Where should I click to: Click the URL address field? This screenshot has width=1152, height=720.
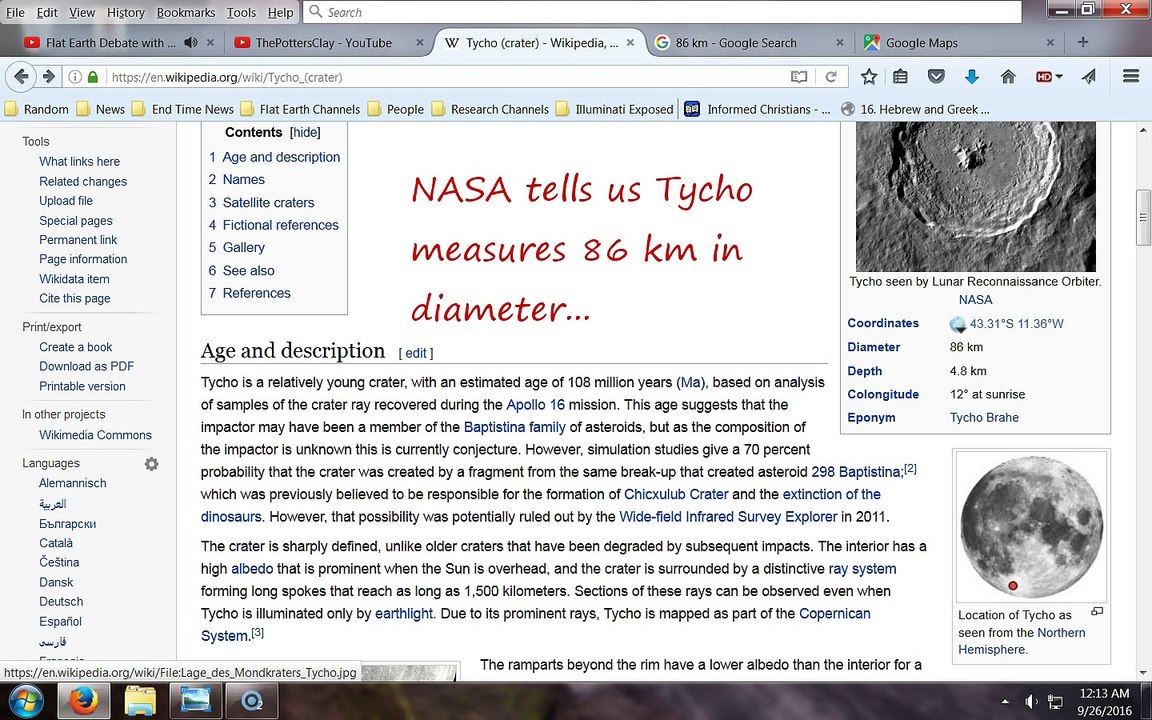point(447,76)
